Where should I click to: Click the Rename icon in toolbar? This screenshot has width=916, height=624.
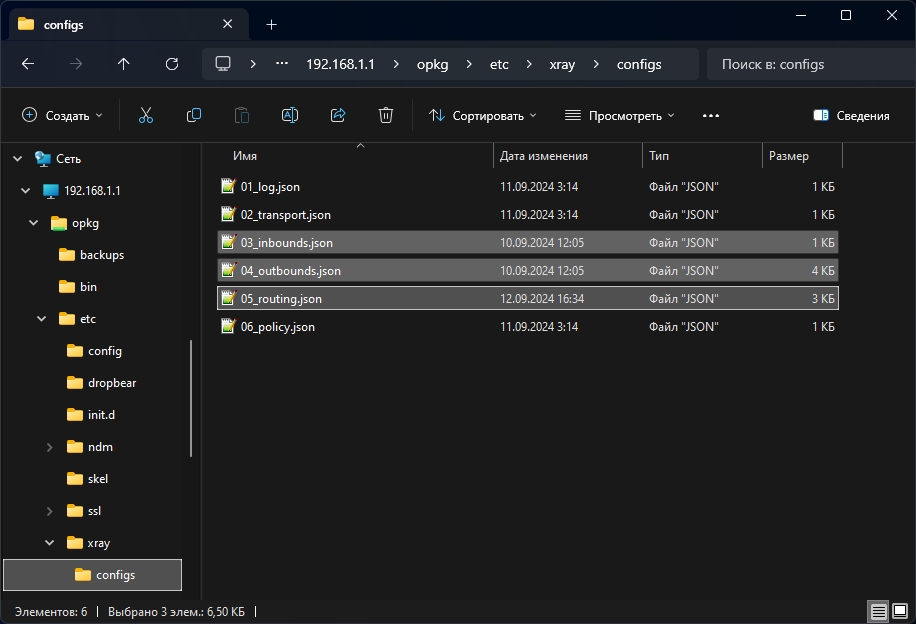(290, 116)
